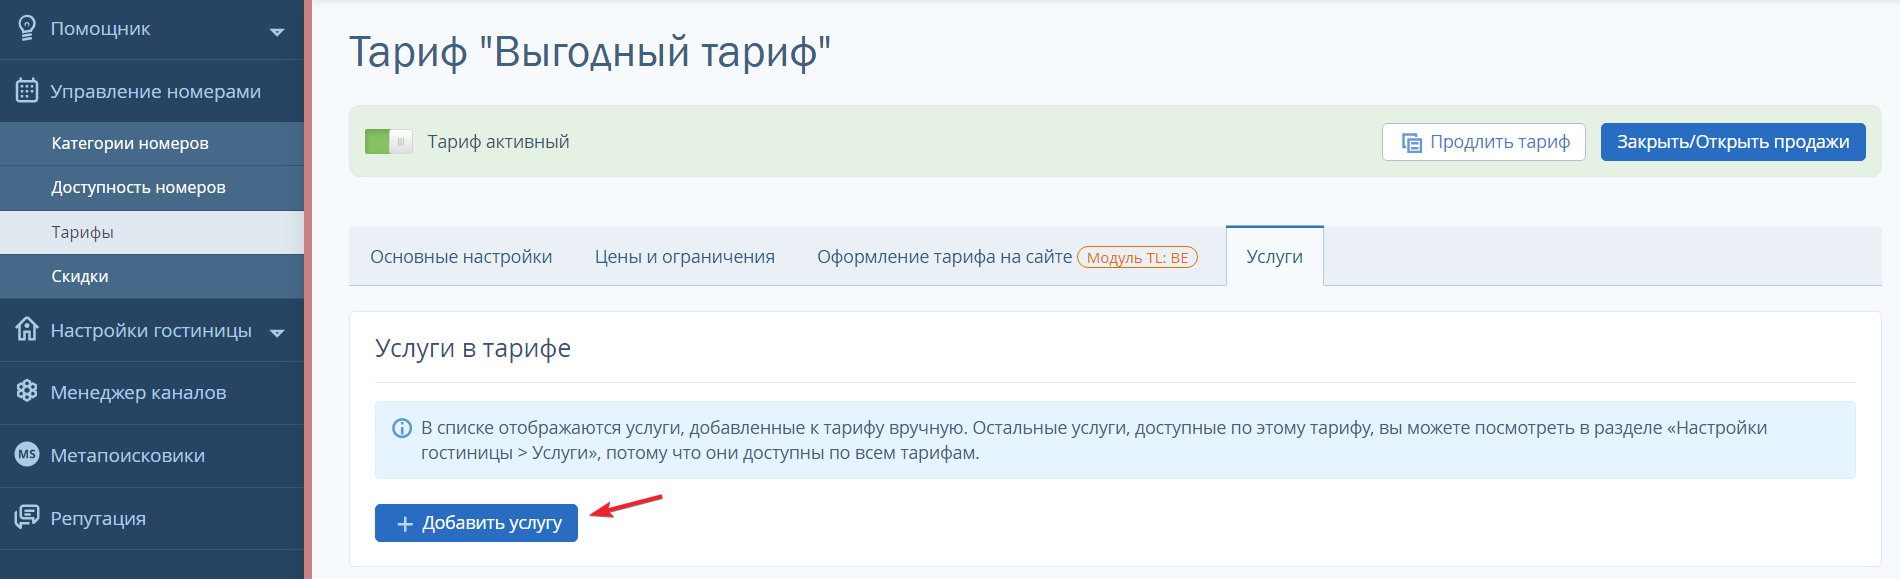Go to Менеджер каналов section
The width and height of the screenshot is (1900, 579).
tap(152, 392)
